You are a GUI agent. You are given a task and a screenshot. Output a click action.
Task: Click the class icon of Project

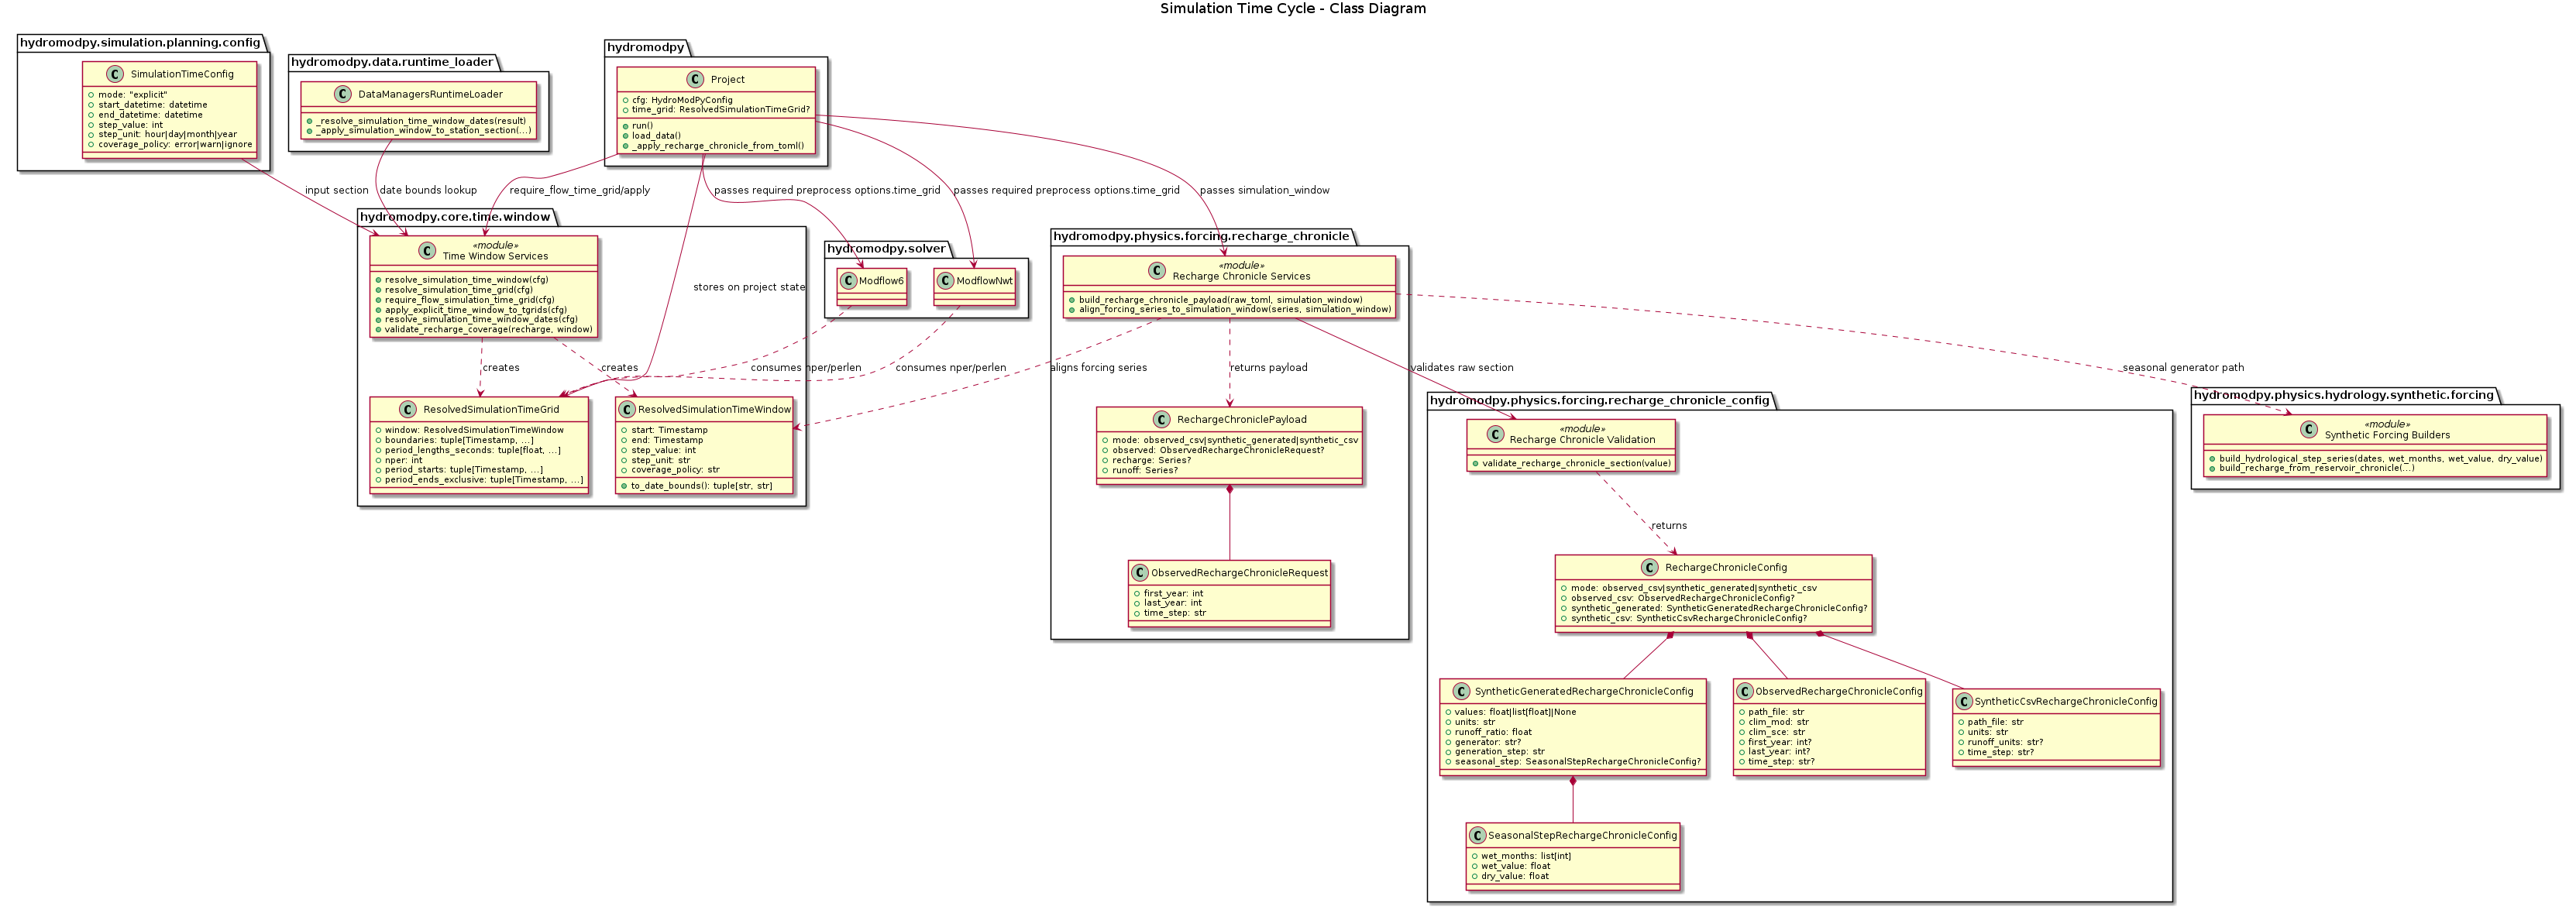pos(695,79)
